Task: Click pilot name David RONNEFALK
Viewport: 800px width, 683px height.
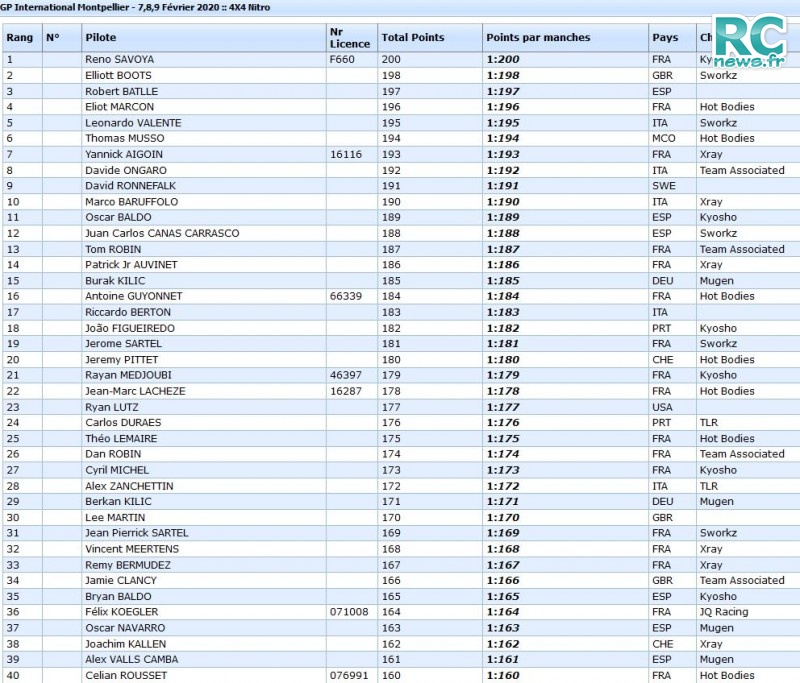Action: (130, 186)
